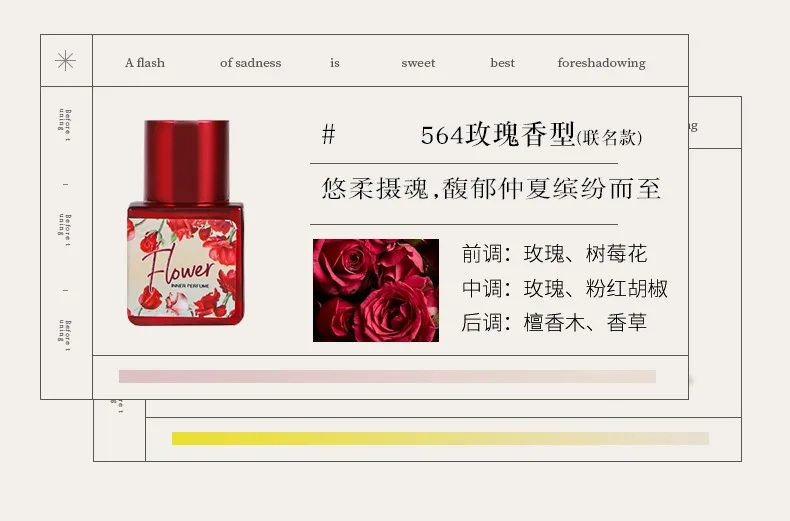This screenshot has height=521, width=790.
Task: Select the red Flower perfume bottle
Action: click(186, 223)
